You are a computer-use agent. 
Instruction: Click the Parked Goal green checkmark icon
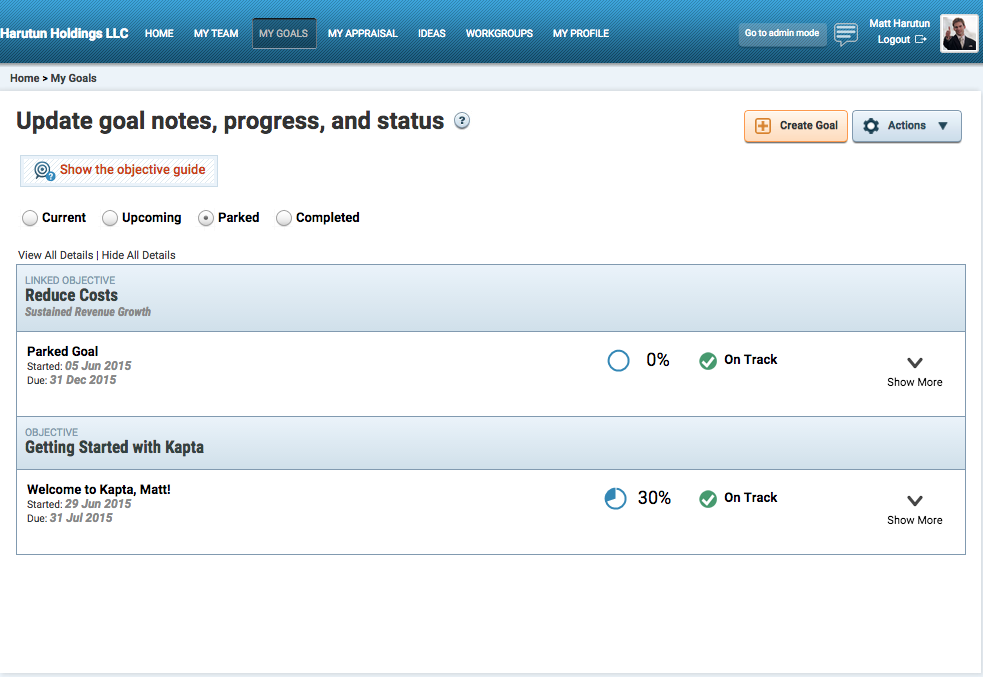point(708,360)
